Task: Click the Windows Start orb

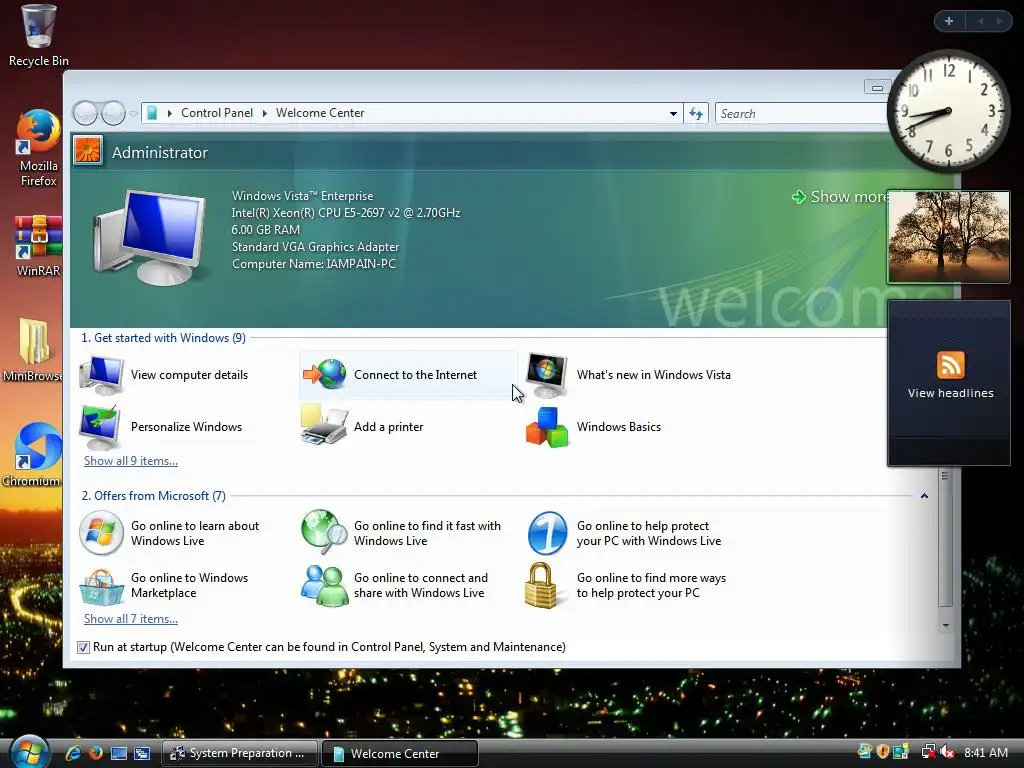Action: (29, 752)
